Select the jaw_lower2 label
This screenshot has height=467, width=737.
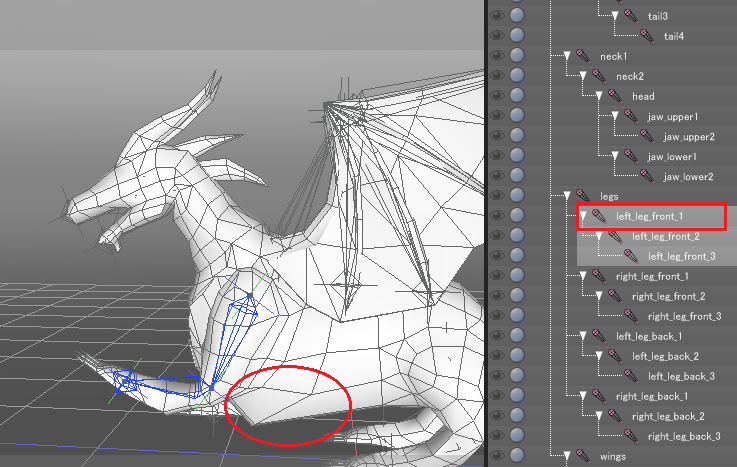pyautogui.click(x=689, y=177)
